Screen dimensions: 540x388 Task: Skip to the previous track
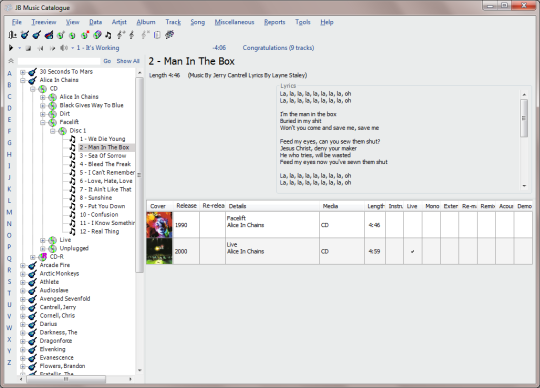point(40,48)
